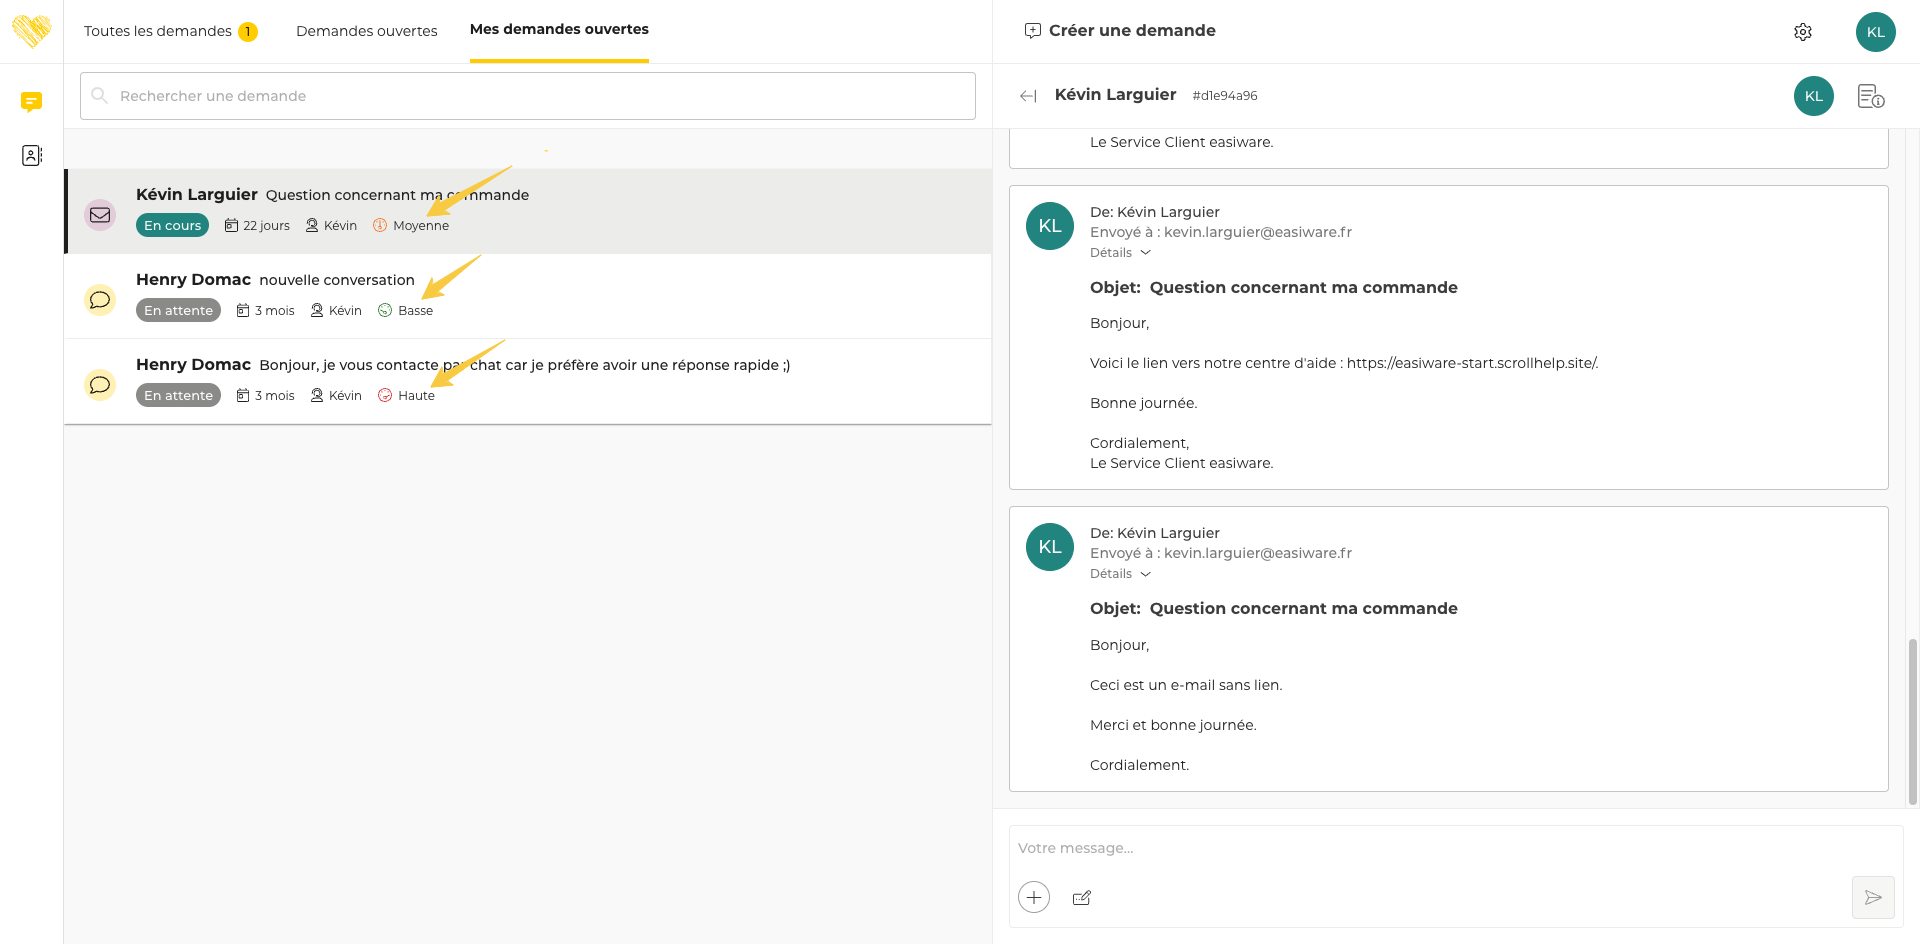Open the contacts icon in sidebar
Screen dimensions: 1920x944
coord(32,155)
